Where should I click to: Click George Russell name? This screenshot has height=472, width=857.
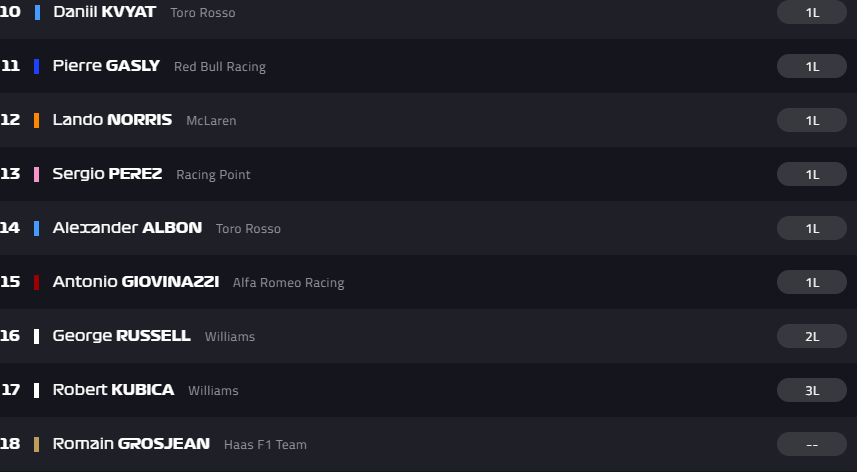click(x=121, y=336)
